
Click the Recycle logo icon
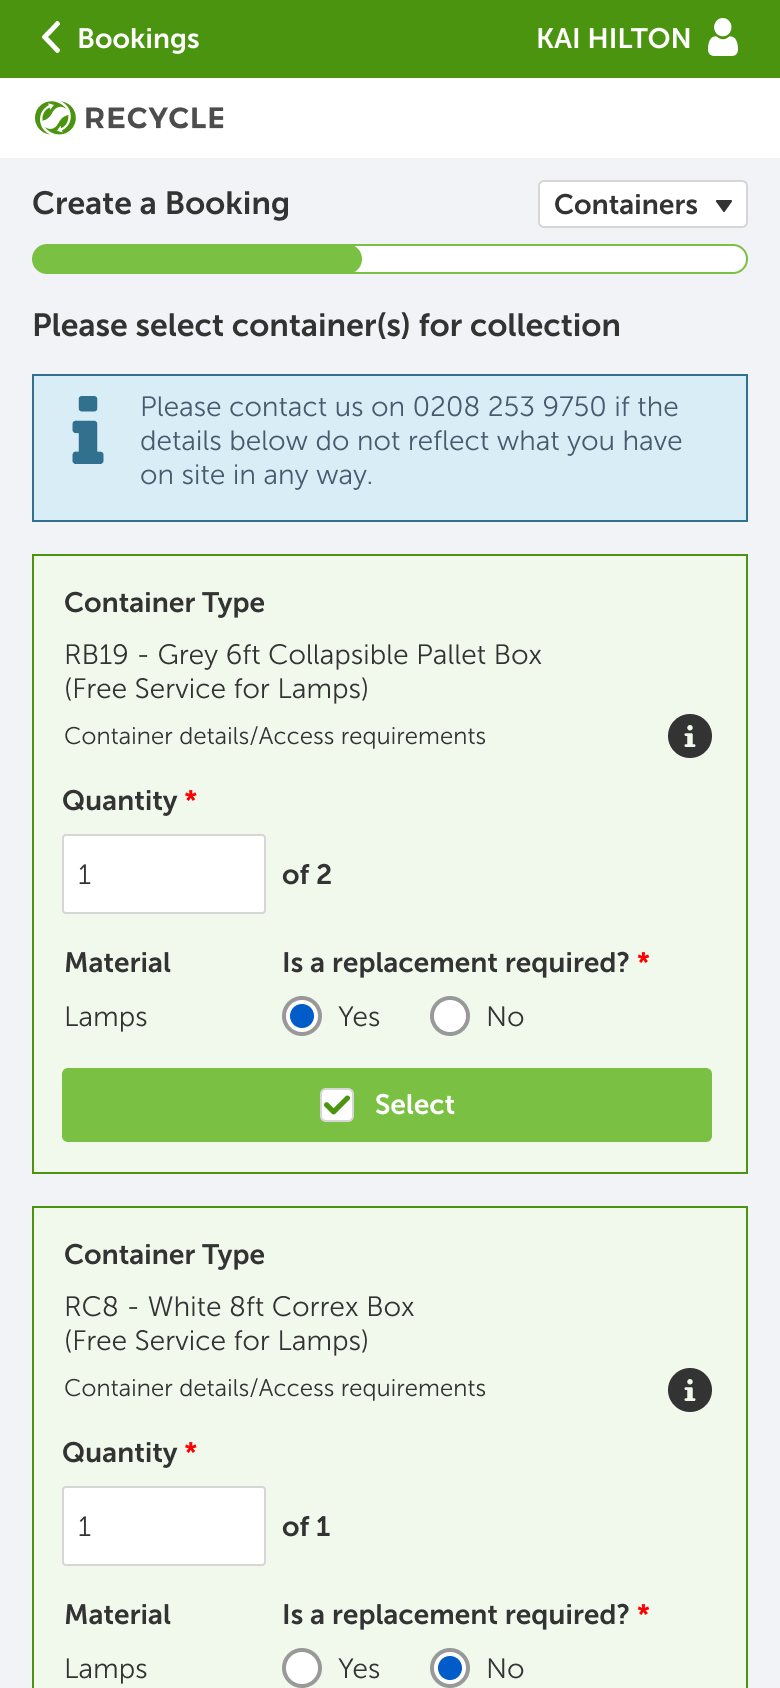pos(54,118)
